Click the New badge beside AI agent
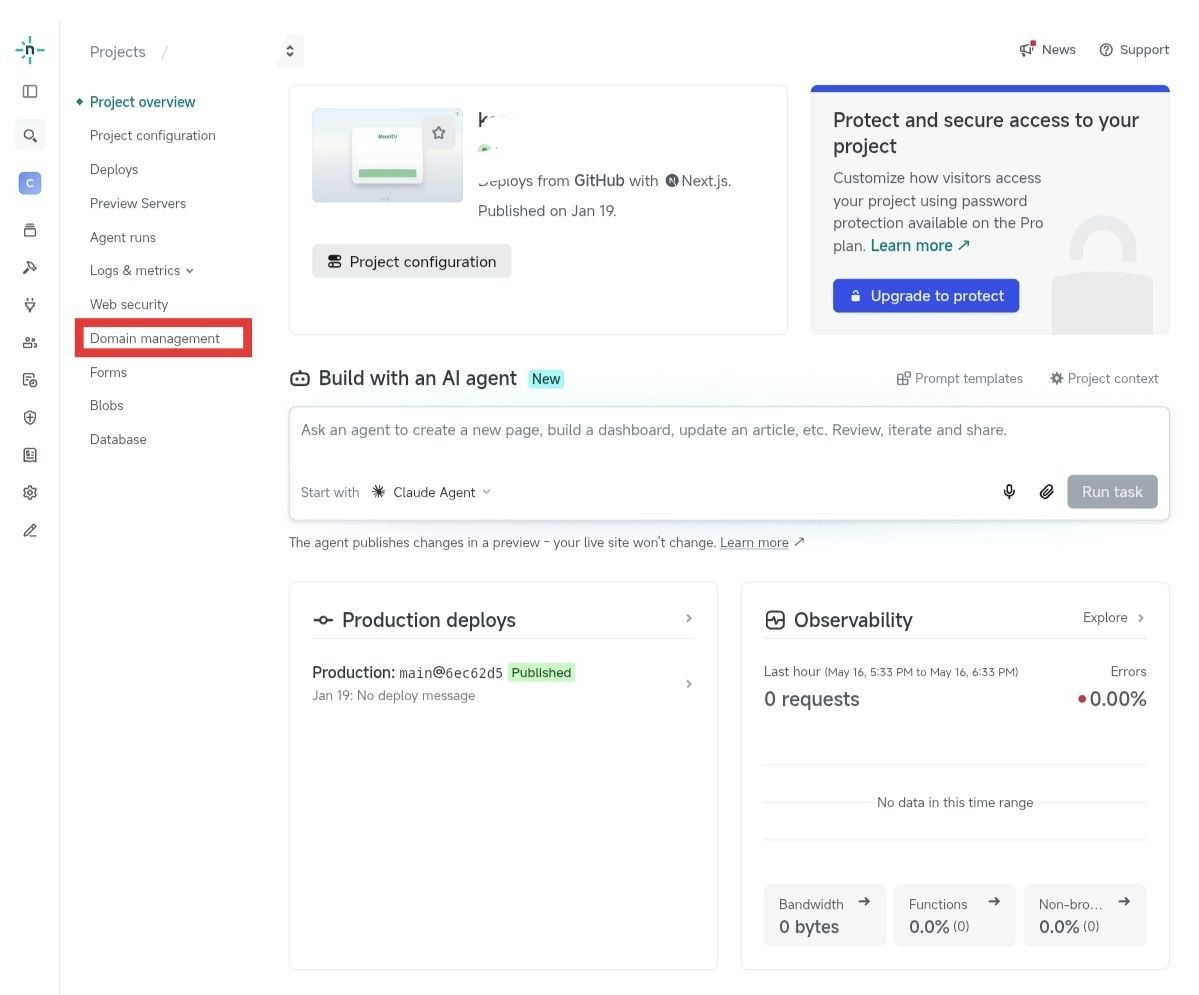 546,379
